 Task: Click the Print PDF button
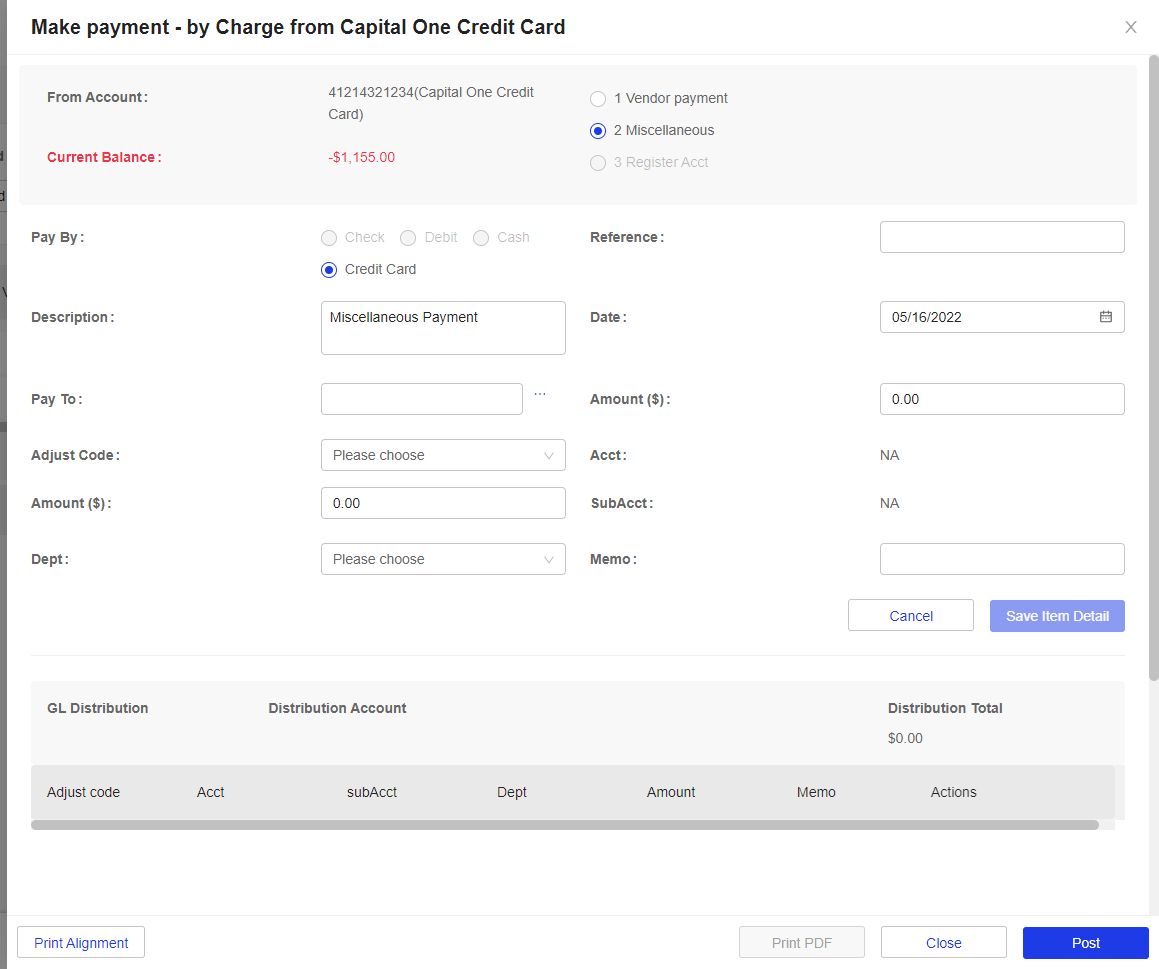click(802, 942)
